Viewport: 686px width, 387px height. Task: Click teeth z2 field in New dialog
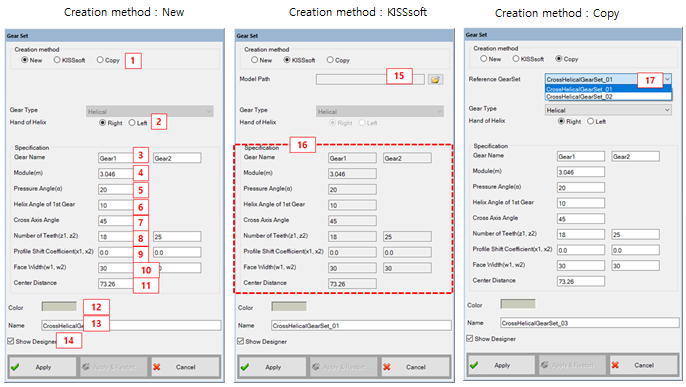tap(177, 237)
